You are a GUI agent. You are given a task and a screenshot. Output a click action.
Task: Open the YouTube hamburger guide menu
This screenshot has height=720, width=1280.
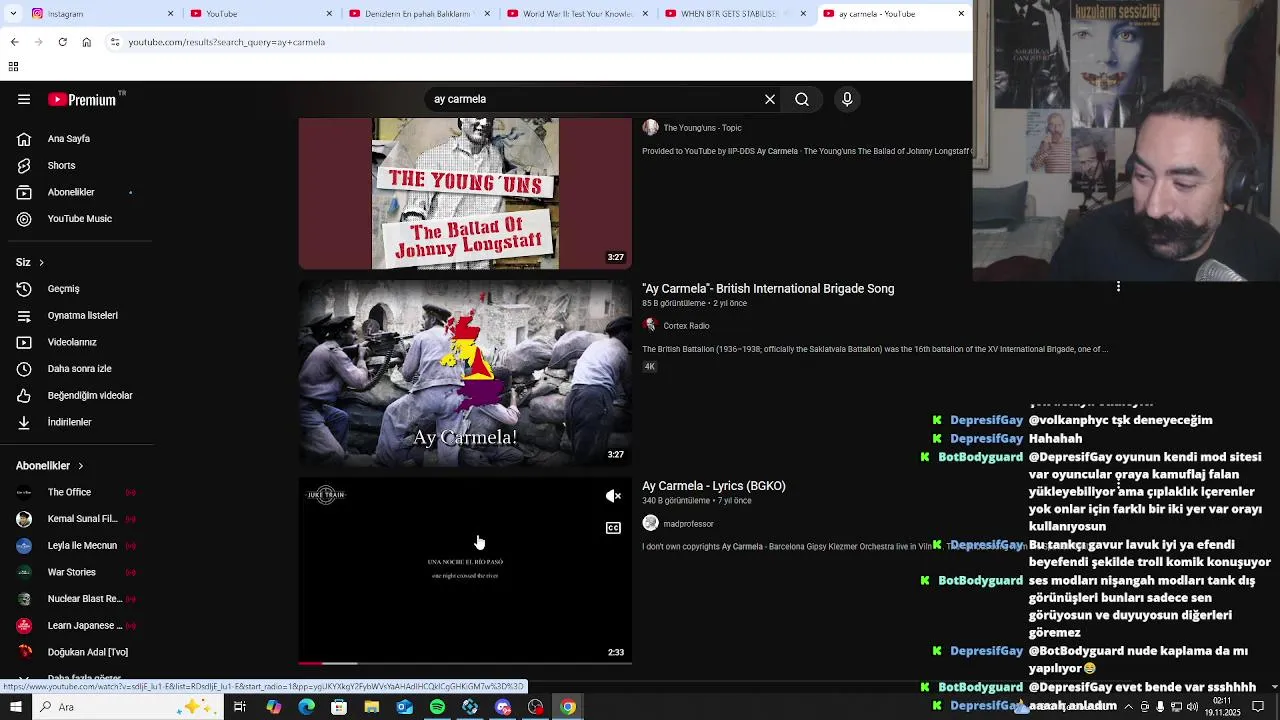24,99
